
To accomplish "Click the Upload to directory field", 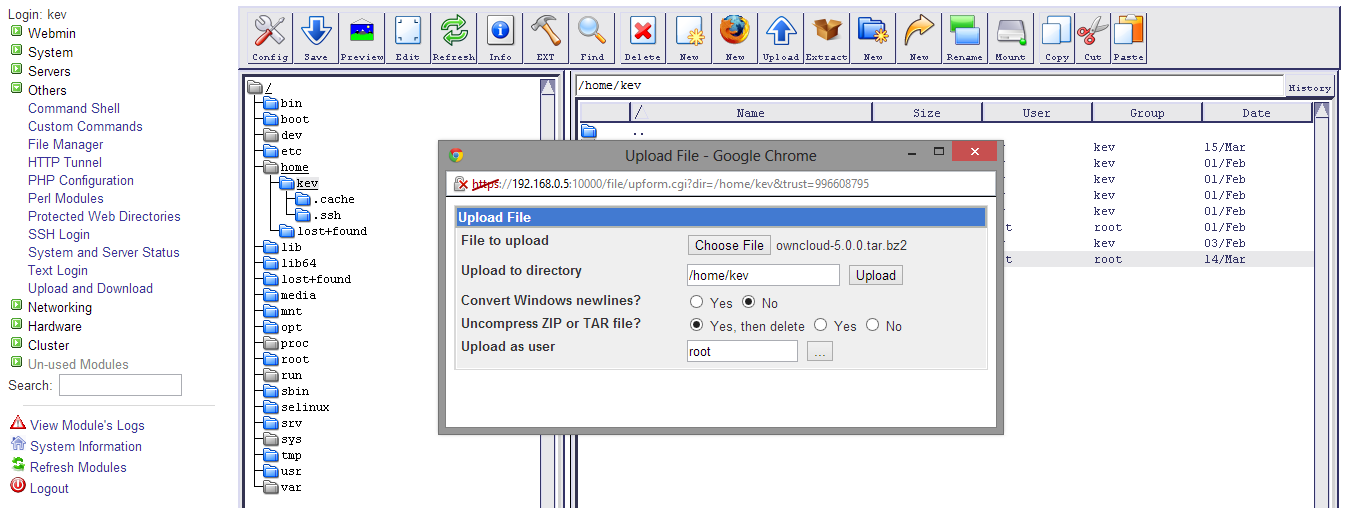I will point(763,275).
